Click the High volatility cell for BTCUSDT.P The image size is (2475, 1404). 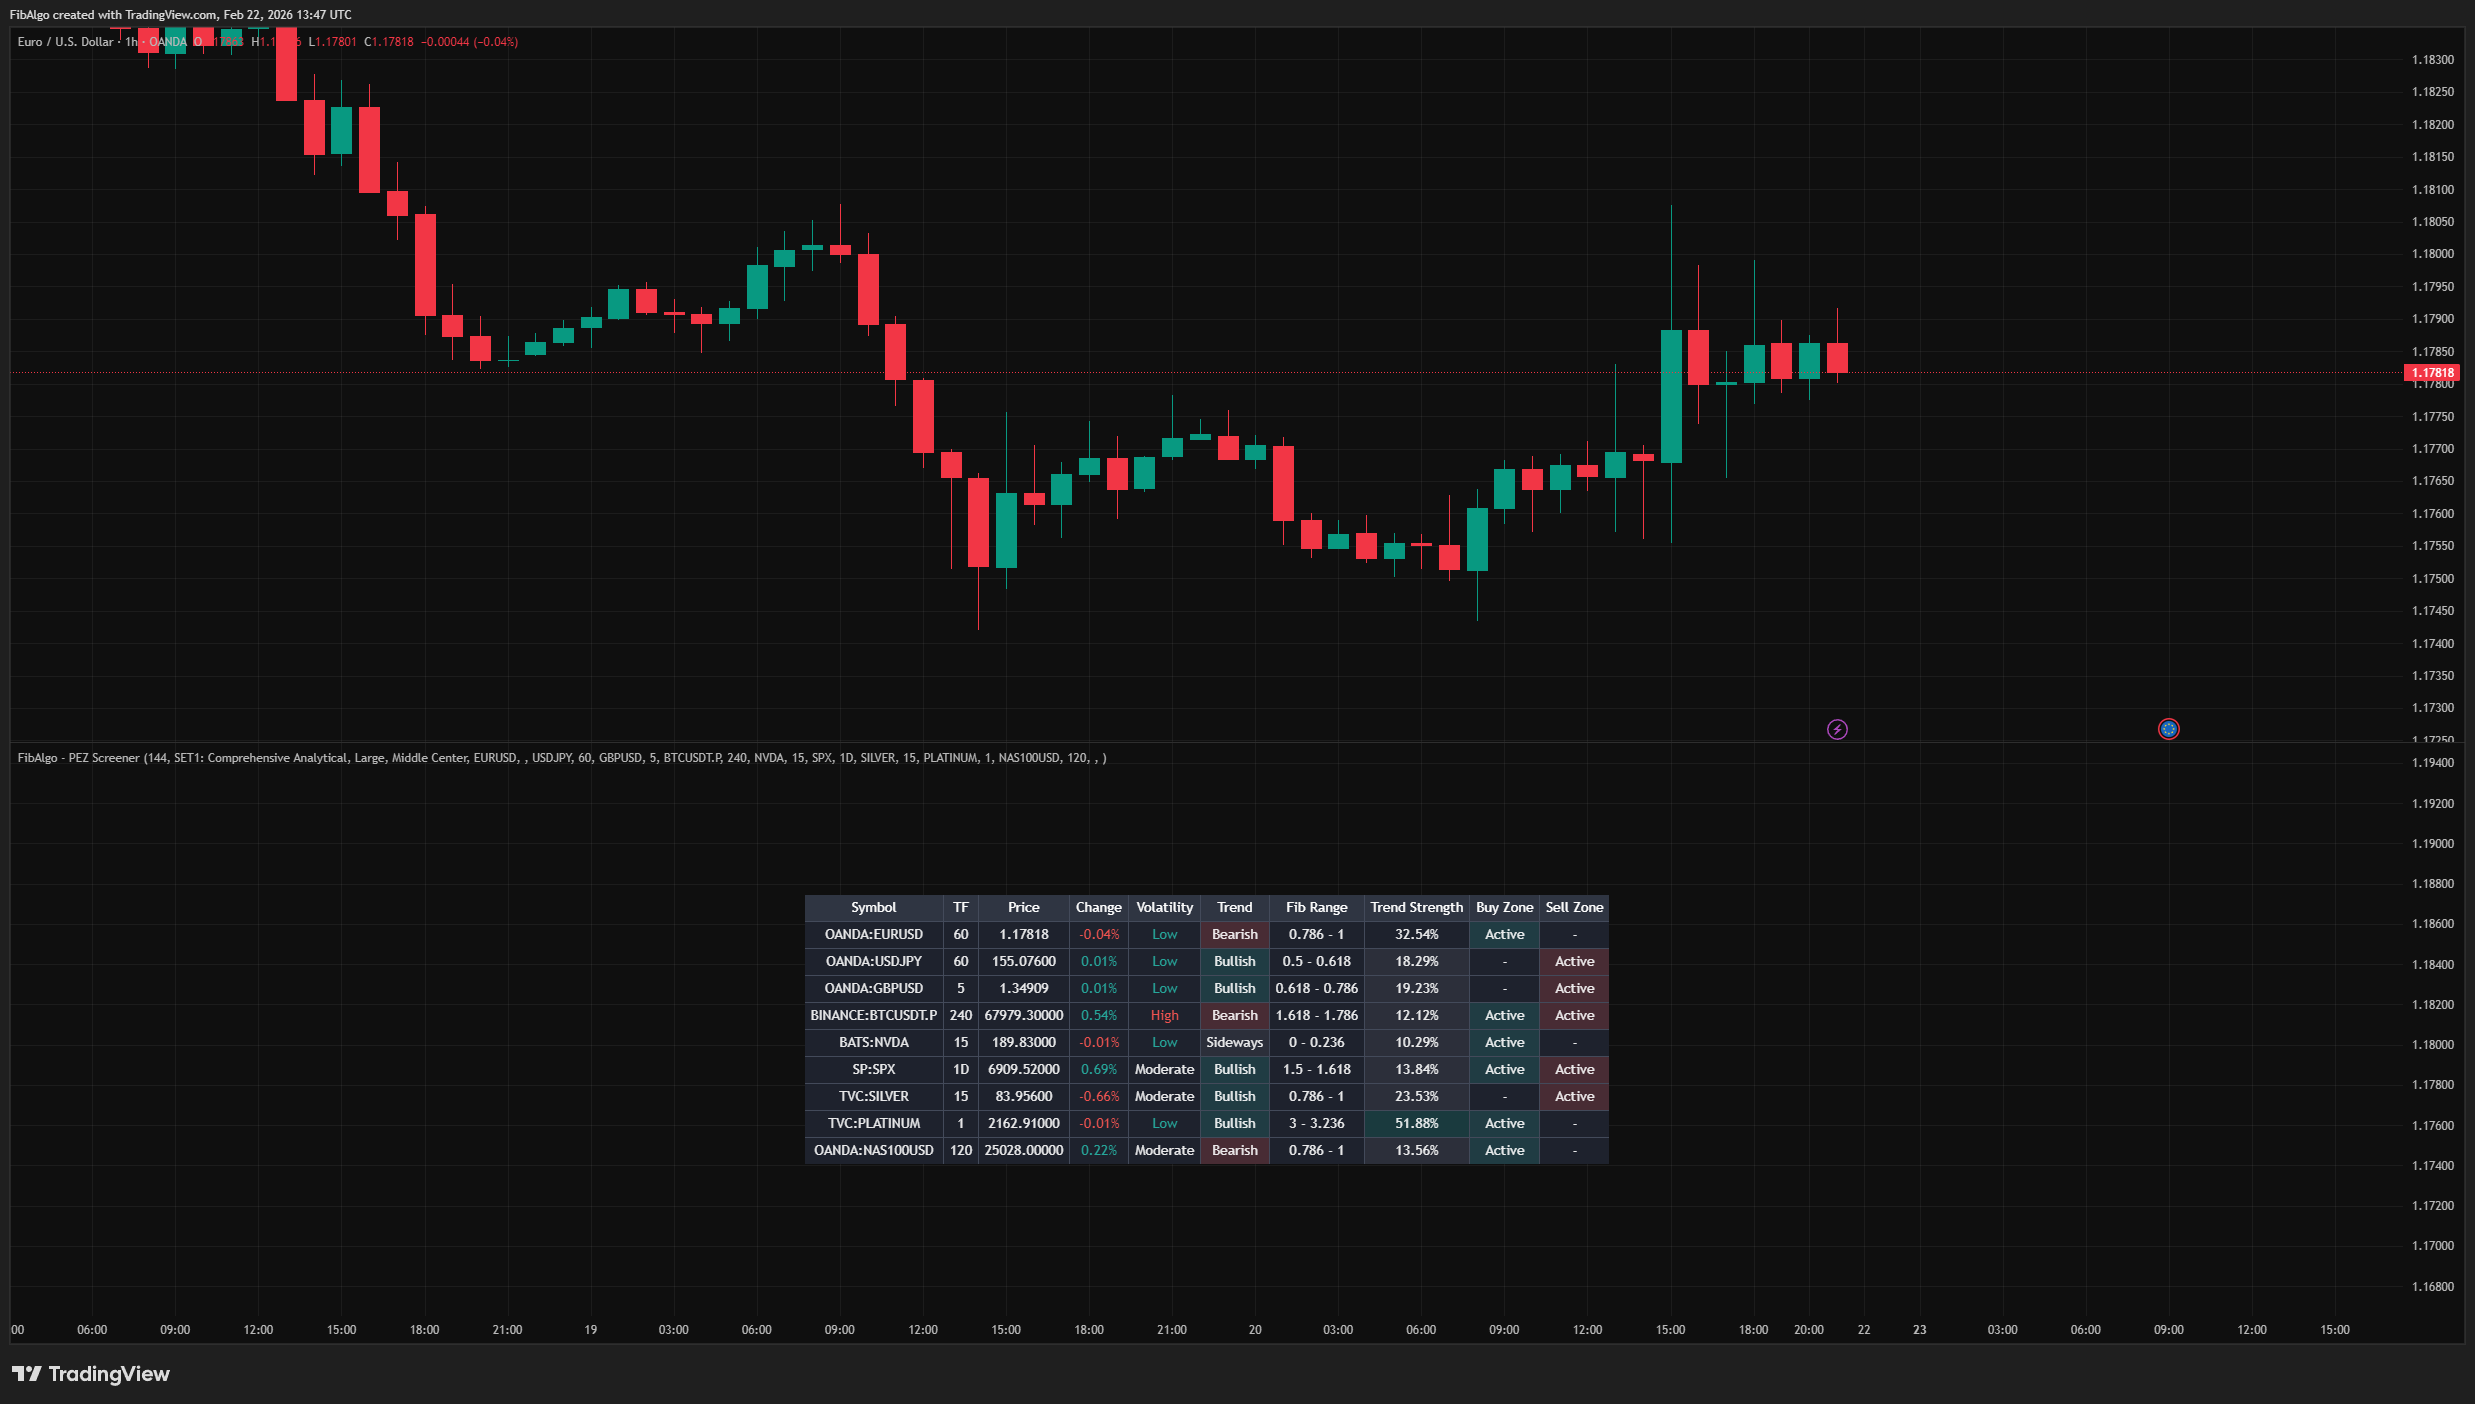tap(1164, 1015)
